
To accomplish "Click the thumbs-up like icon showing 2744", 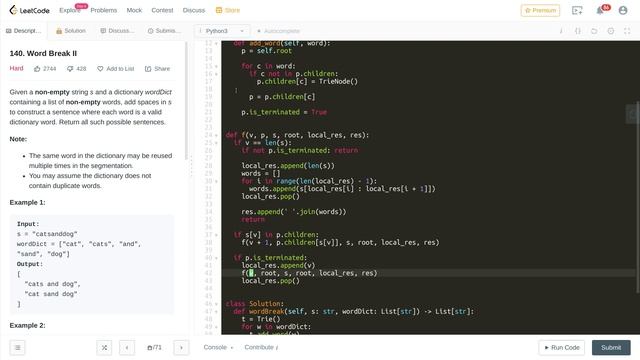I will 37,69.
